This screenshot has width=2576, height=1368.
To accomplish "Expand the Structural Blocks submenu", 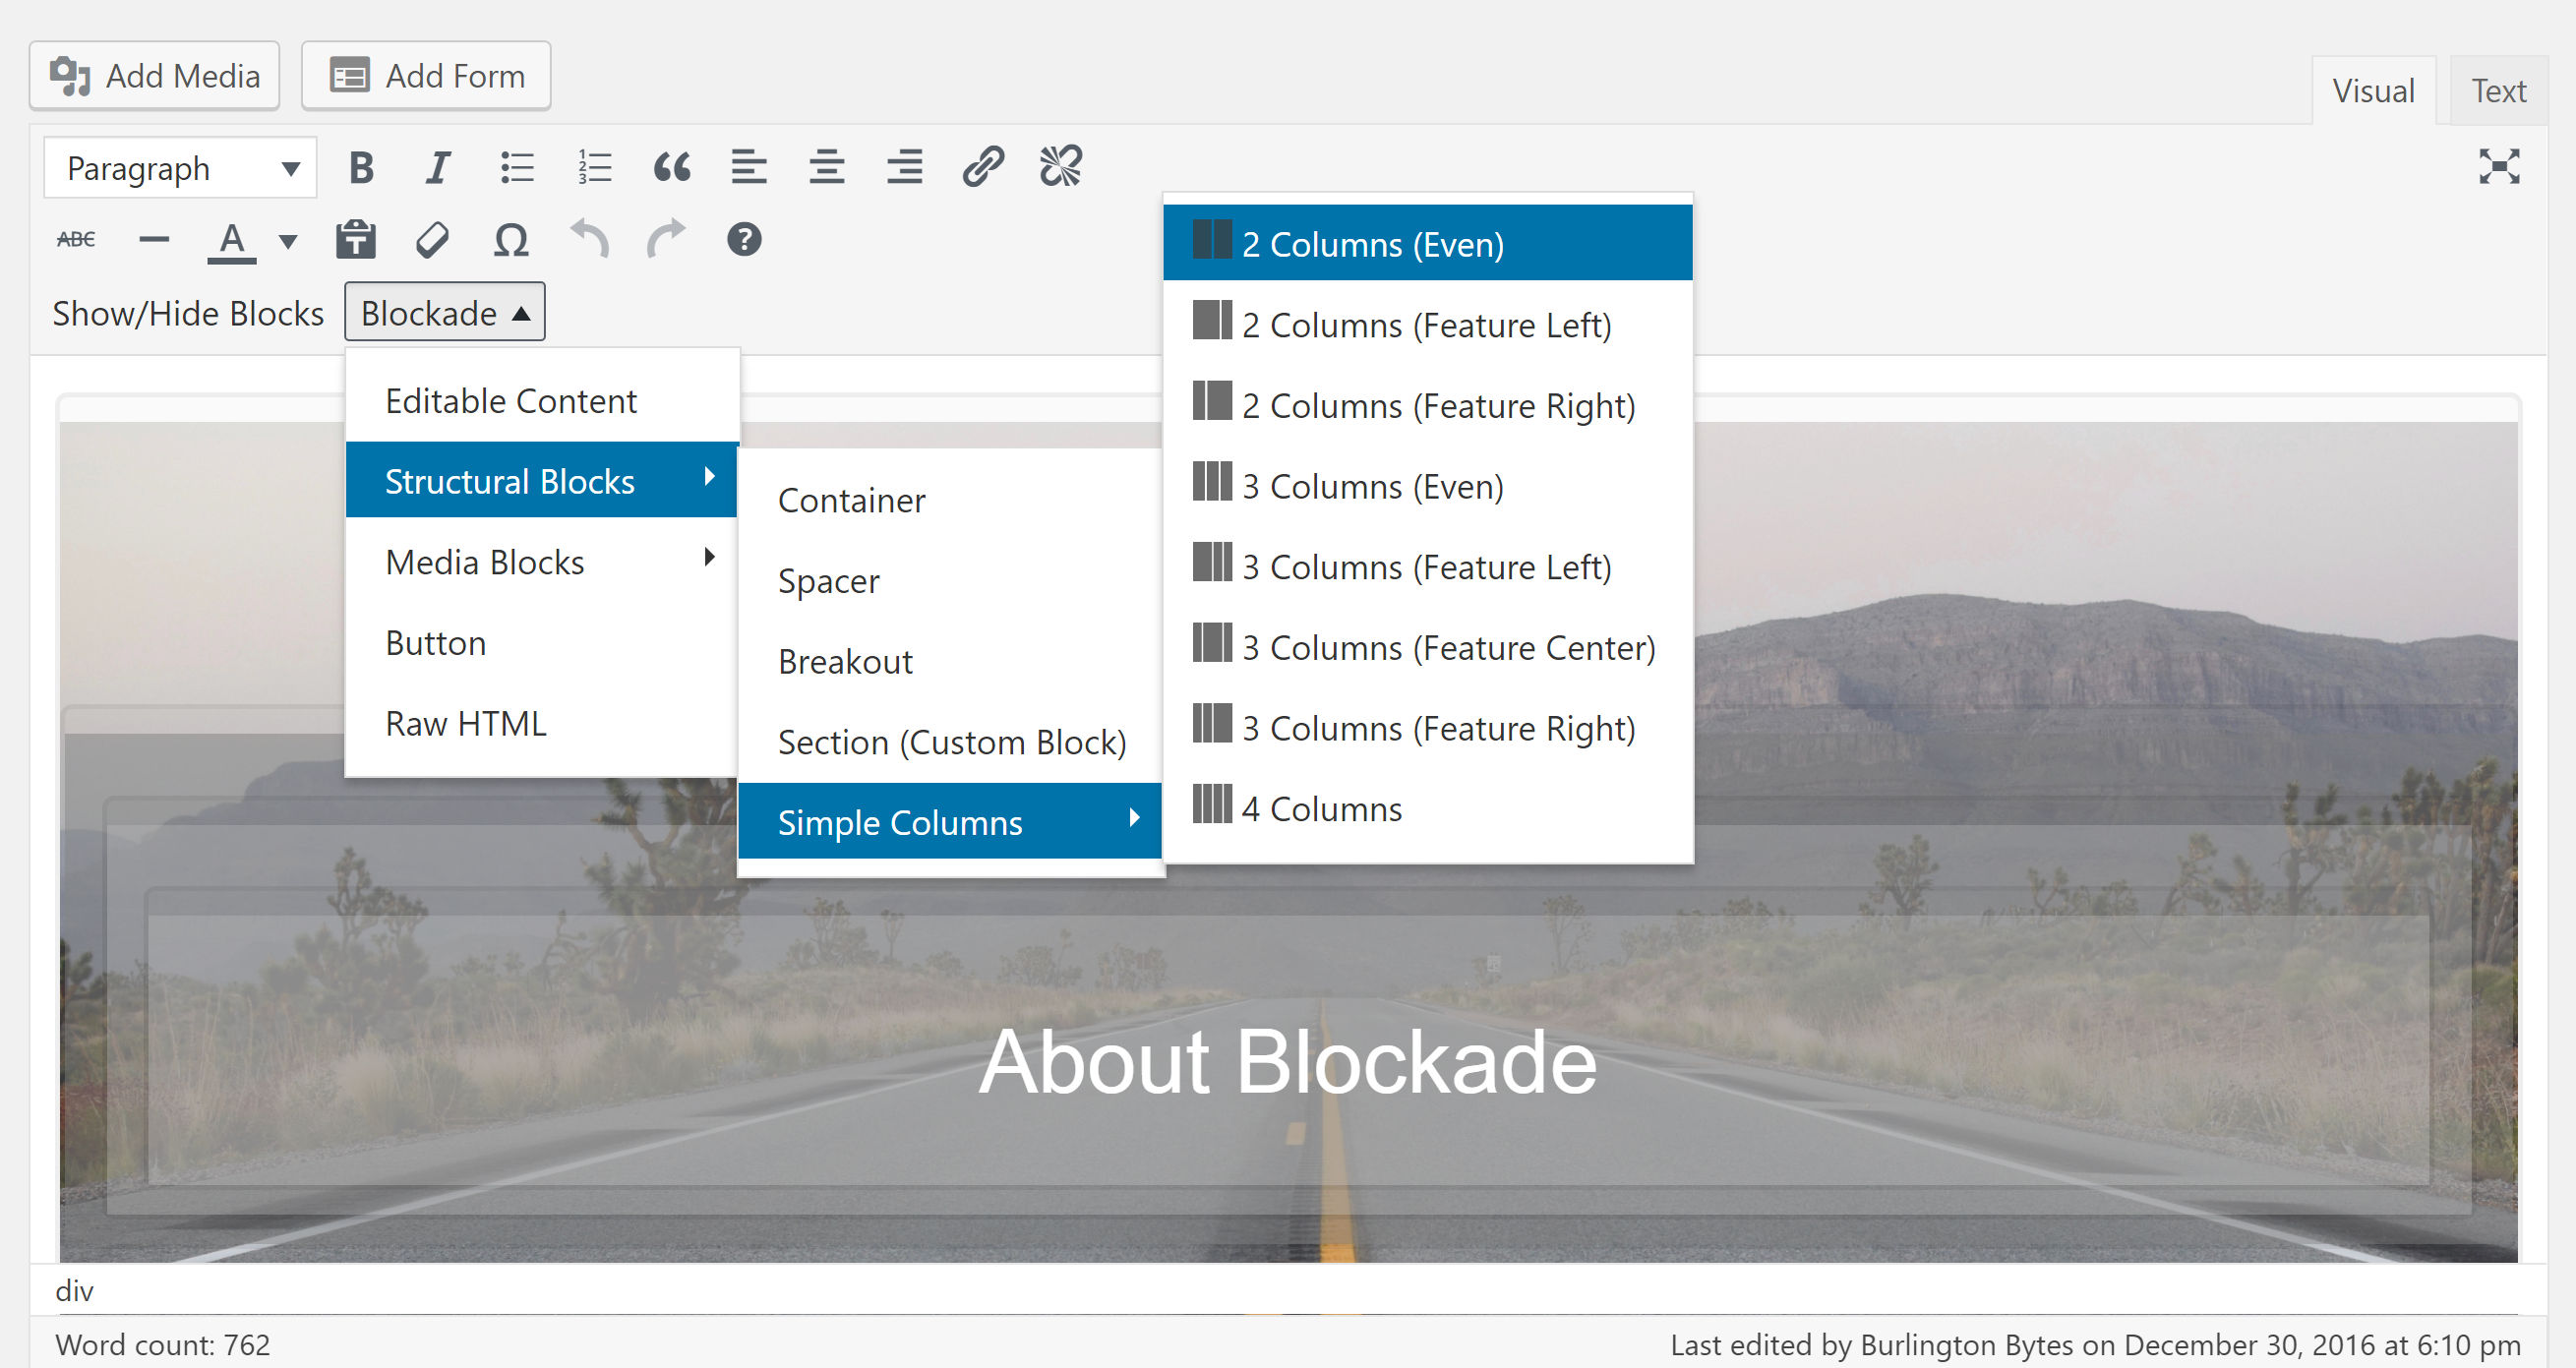I will (542, 481).
